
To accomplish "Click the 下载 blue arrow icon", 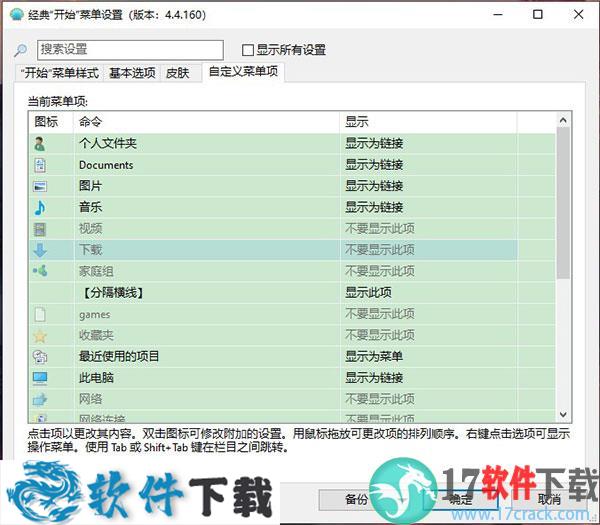I will tap(40, 250).
